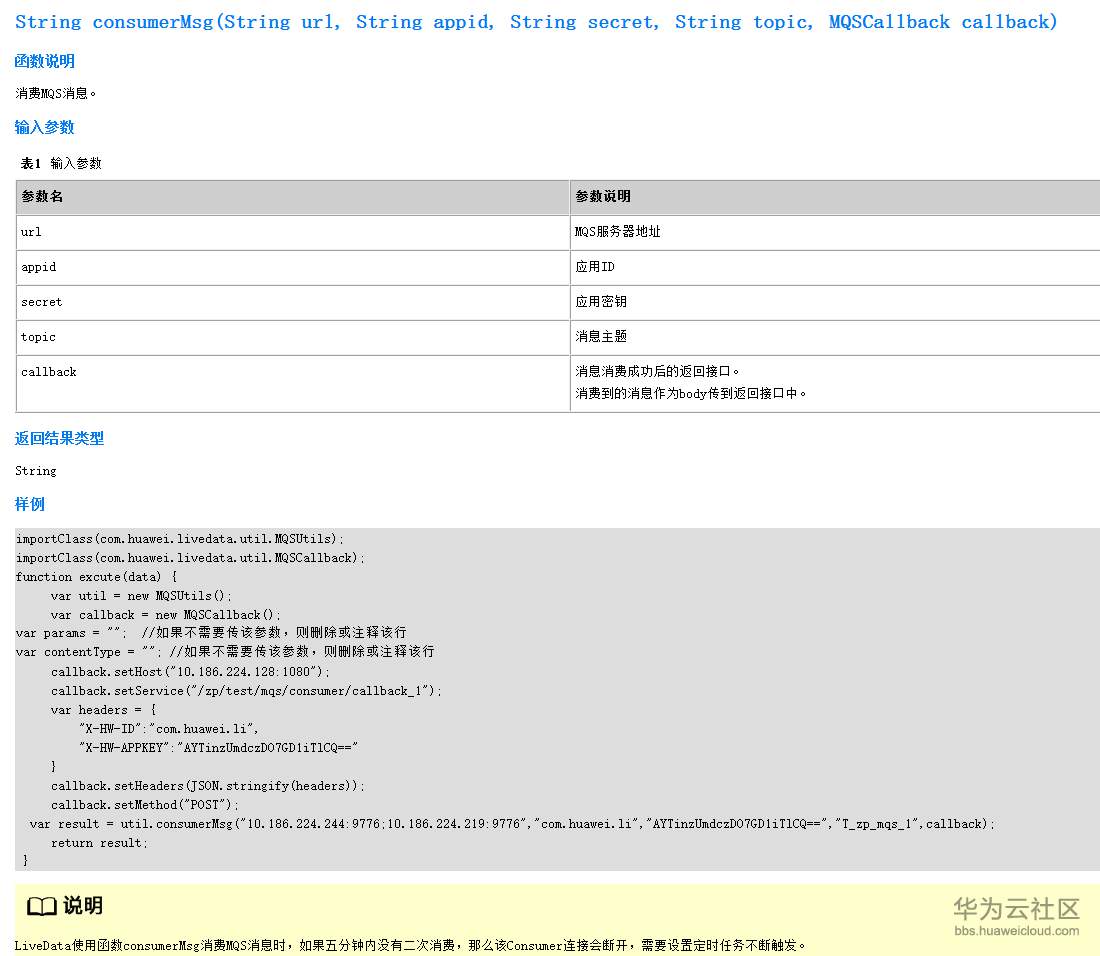Select the secret parameter cell
This screenshot has height=956, width=1100.
point(293,302)
